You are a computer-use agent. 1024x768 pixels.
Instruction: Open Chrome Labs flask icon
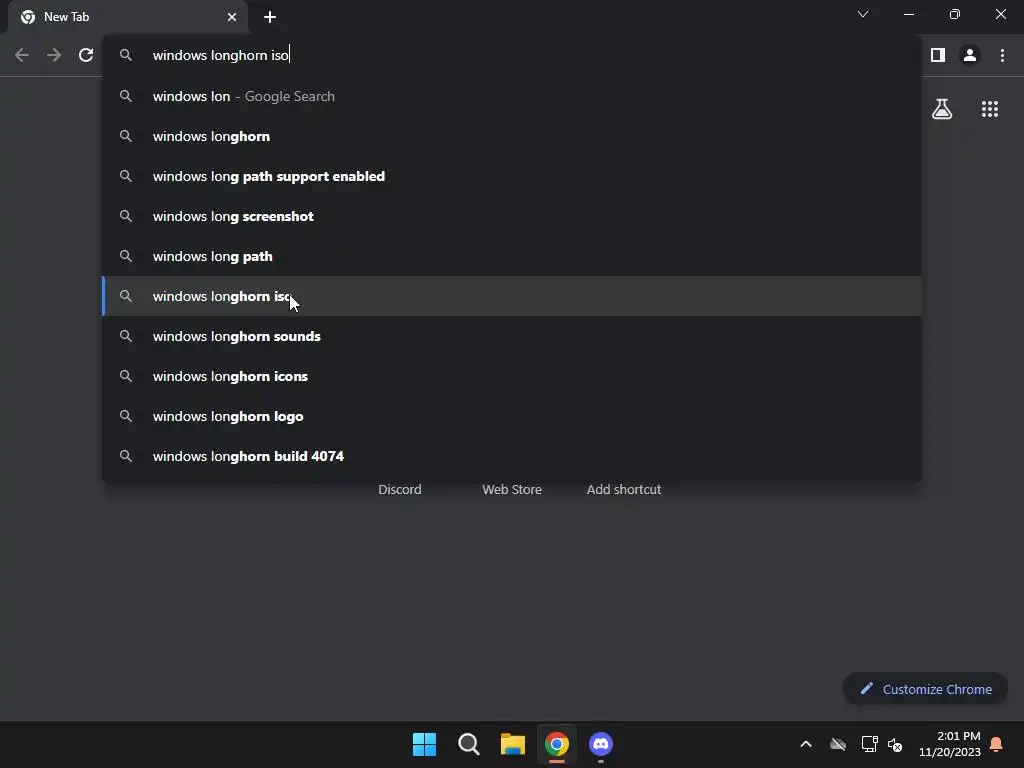pos(942,109)
